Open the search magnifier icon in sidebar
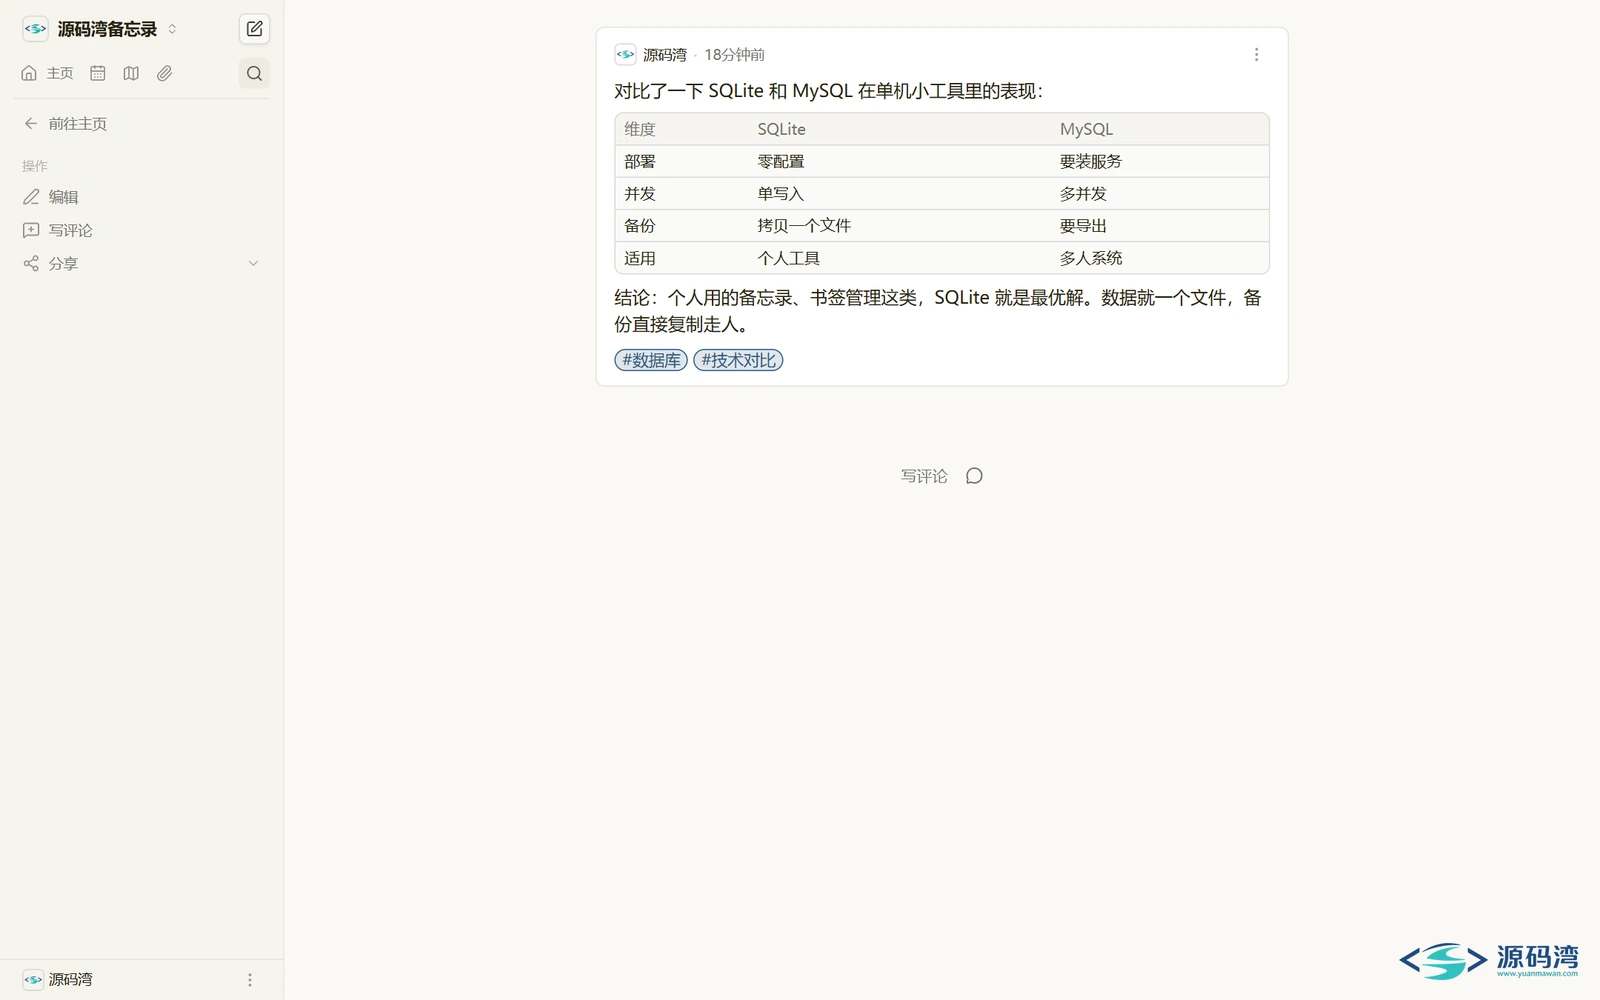The height and width of the screenshot is (1000, 1600). coord(254,73)
